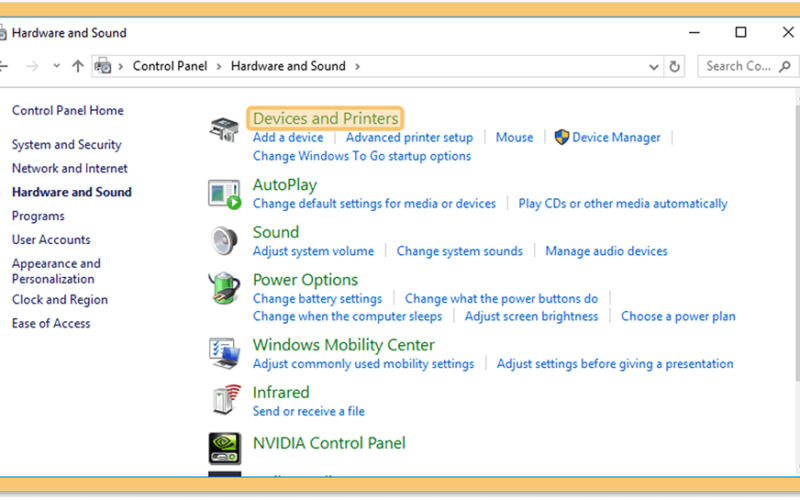The image size is (800, 500).
Task: Select Control Panel in the breadcrumb
Action: click(170, 66)
